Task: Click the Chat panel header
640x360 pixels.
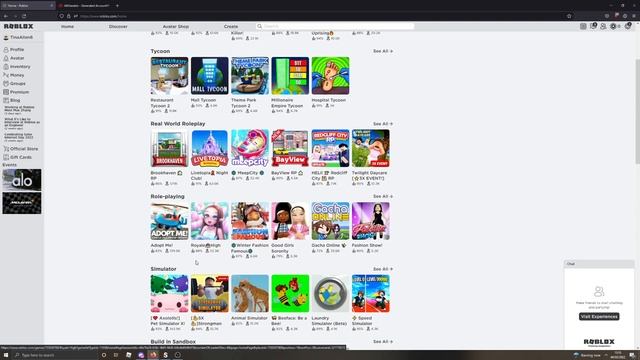Action: click(599, 264)
